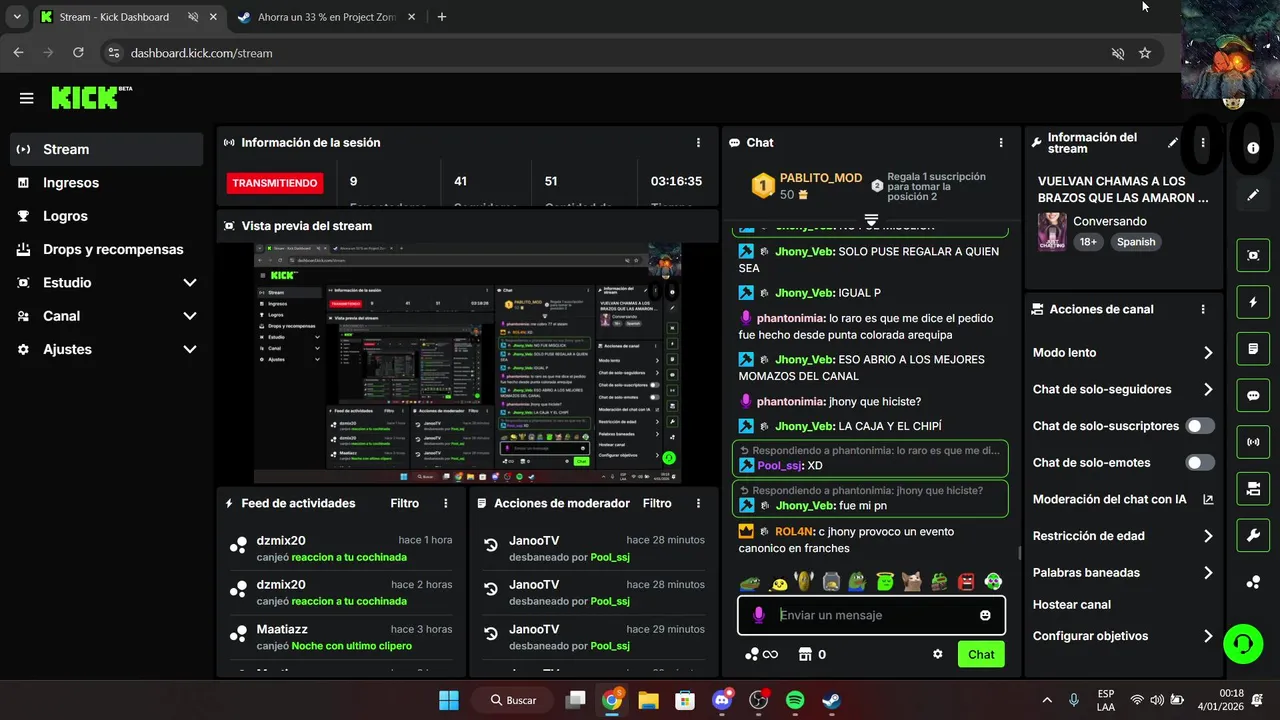Open chat settings gear icon
Viewport: 1280px width, 720px height.
[938, 654]
